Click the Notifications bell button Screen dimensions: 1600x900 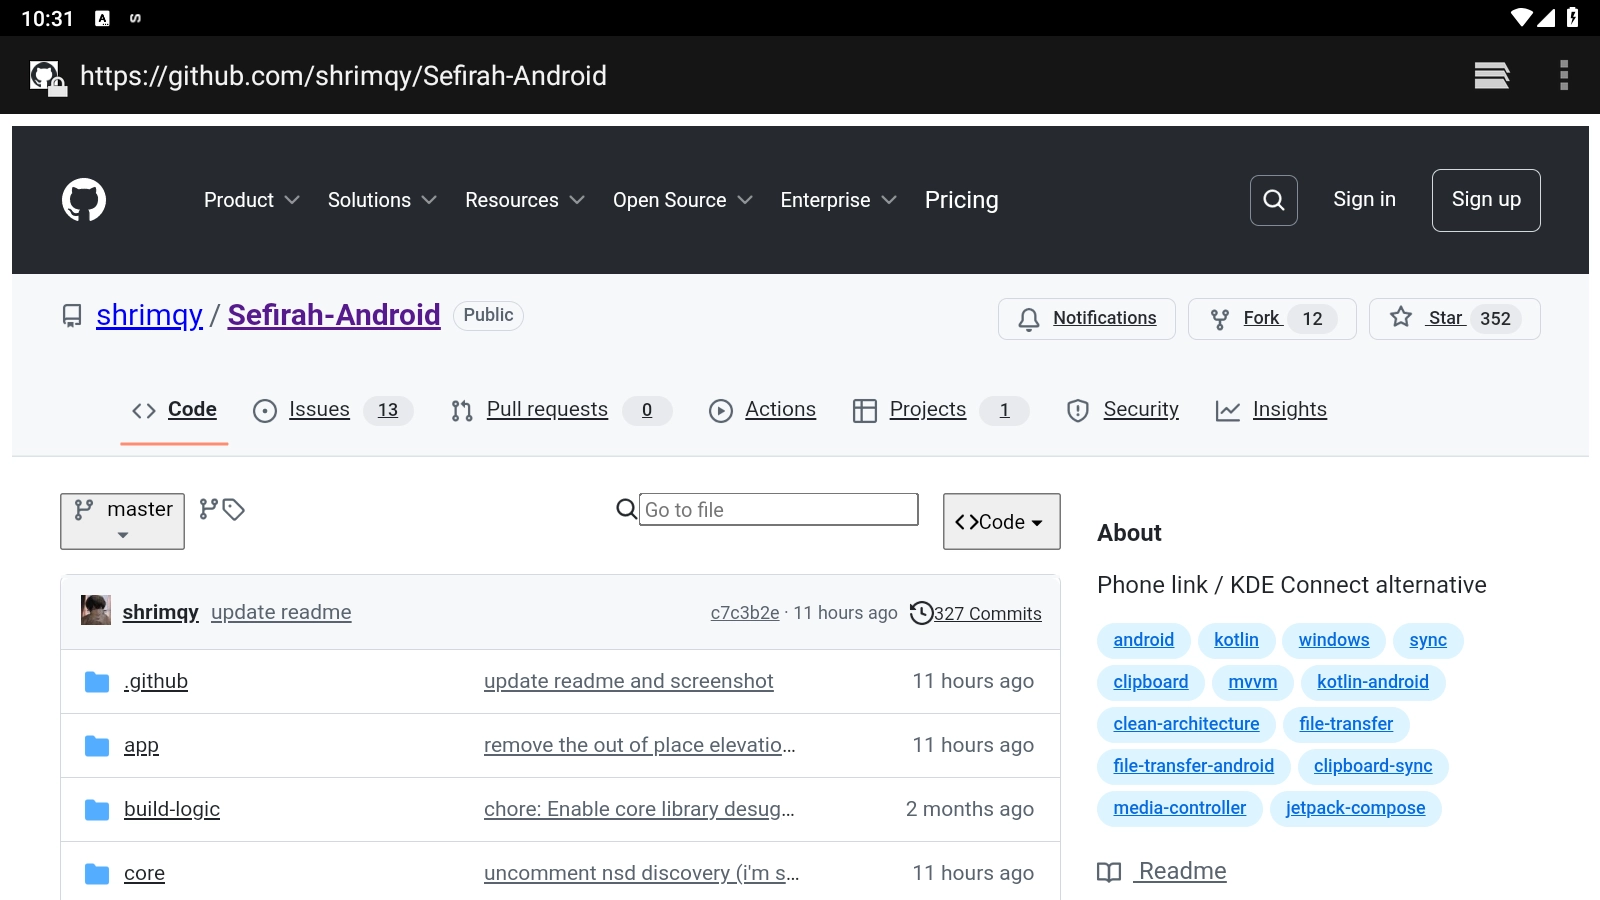pos(1086,319)
